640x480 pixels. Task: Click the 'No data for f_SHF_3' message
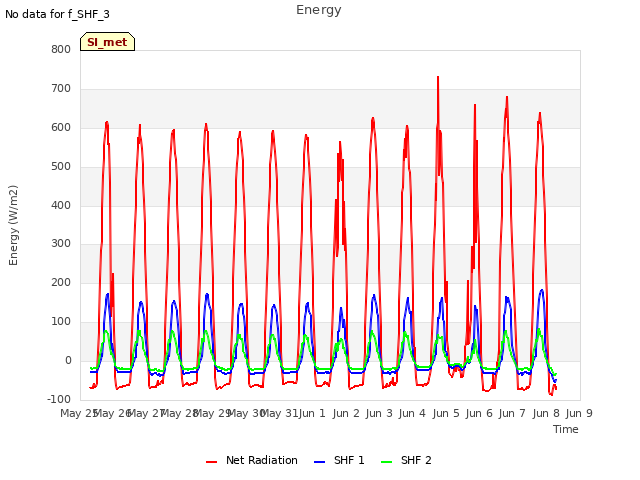(58, 14)
